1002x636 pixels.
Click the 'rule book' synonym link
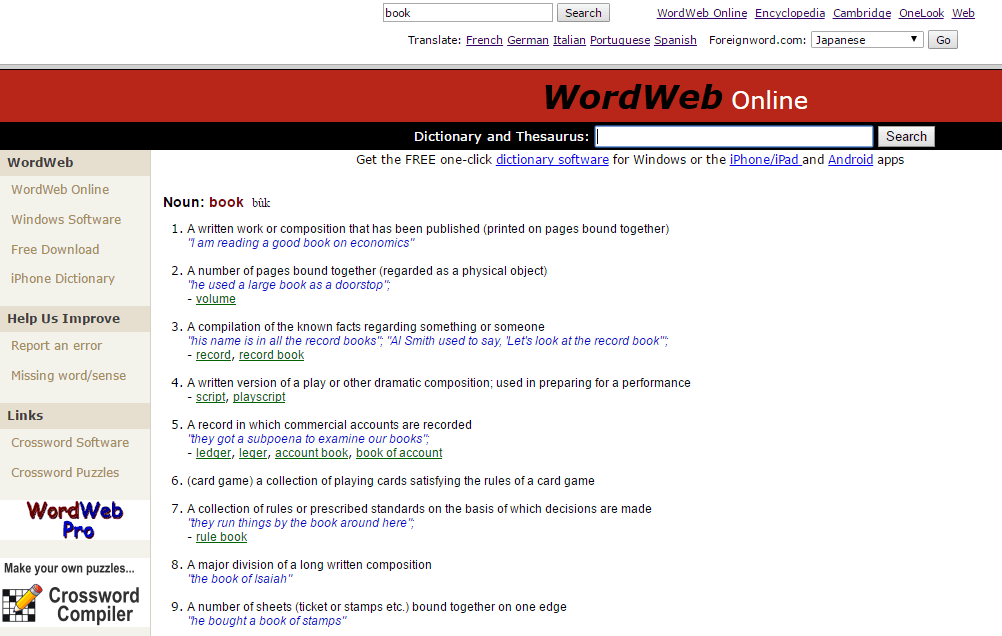(221, 537)
